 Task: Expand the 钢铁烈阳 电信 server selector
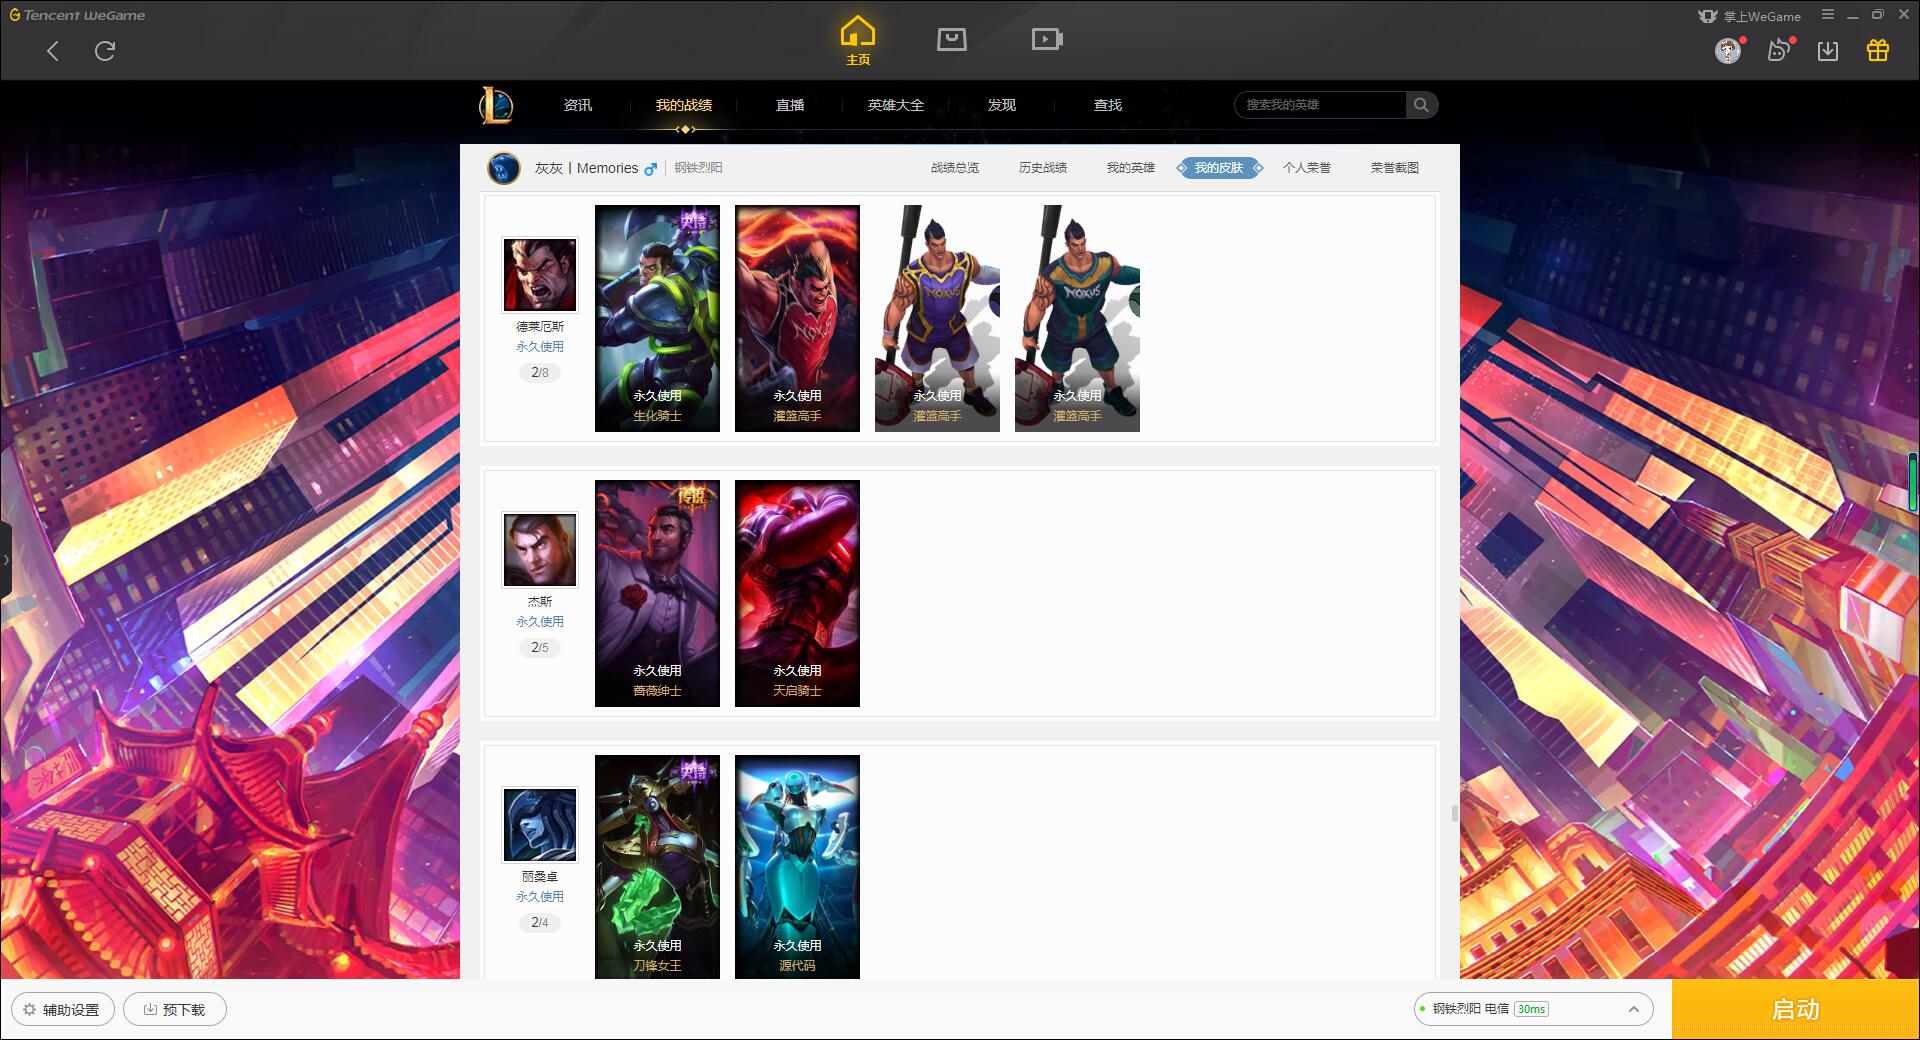click(x=1533, y=1009)
